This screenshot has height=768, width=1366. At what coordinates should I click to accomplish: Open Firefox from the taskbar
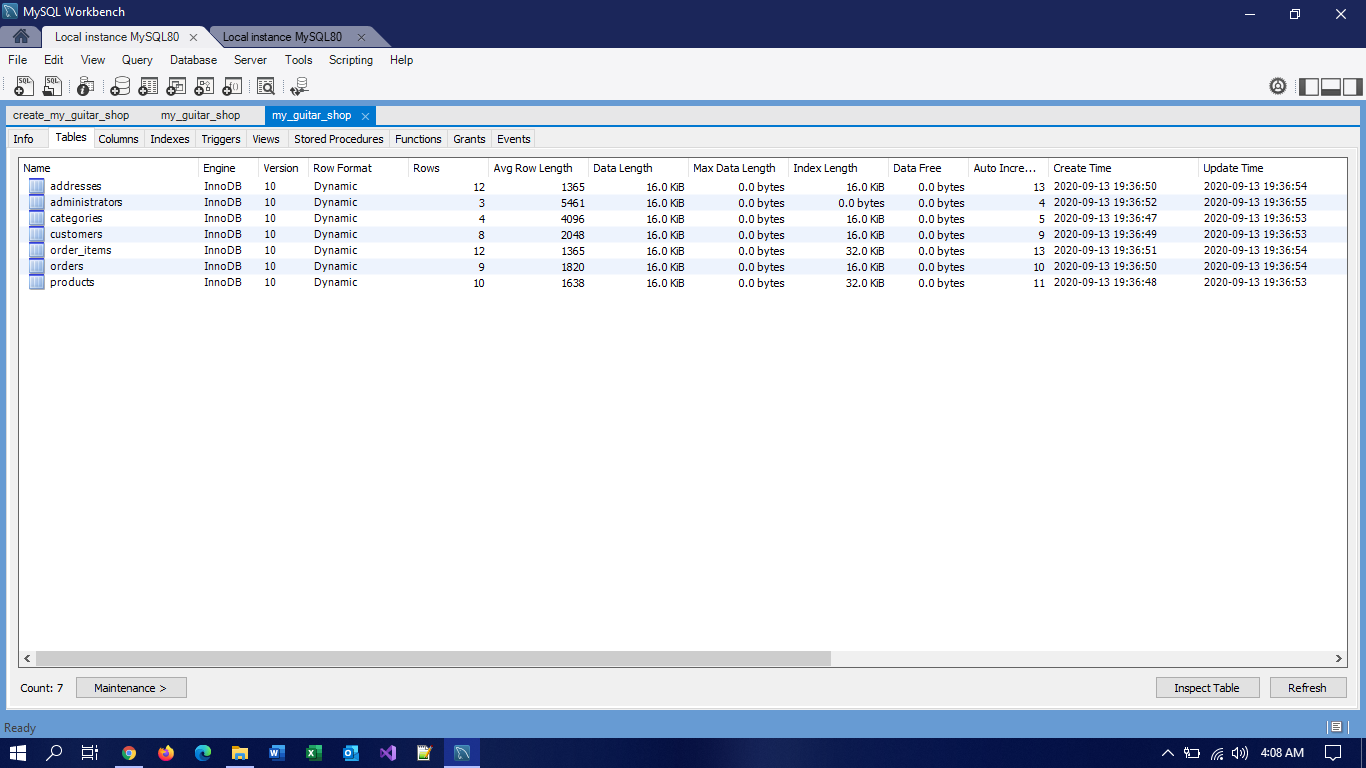click(x=166, y=753)
